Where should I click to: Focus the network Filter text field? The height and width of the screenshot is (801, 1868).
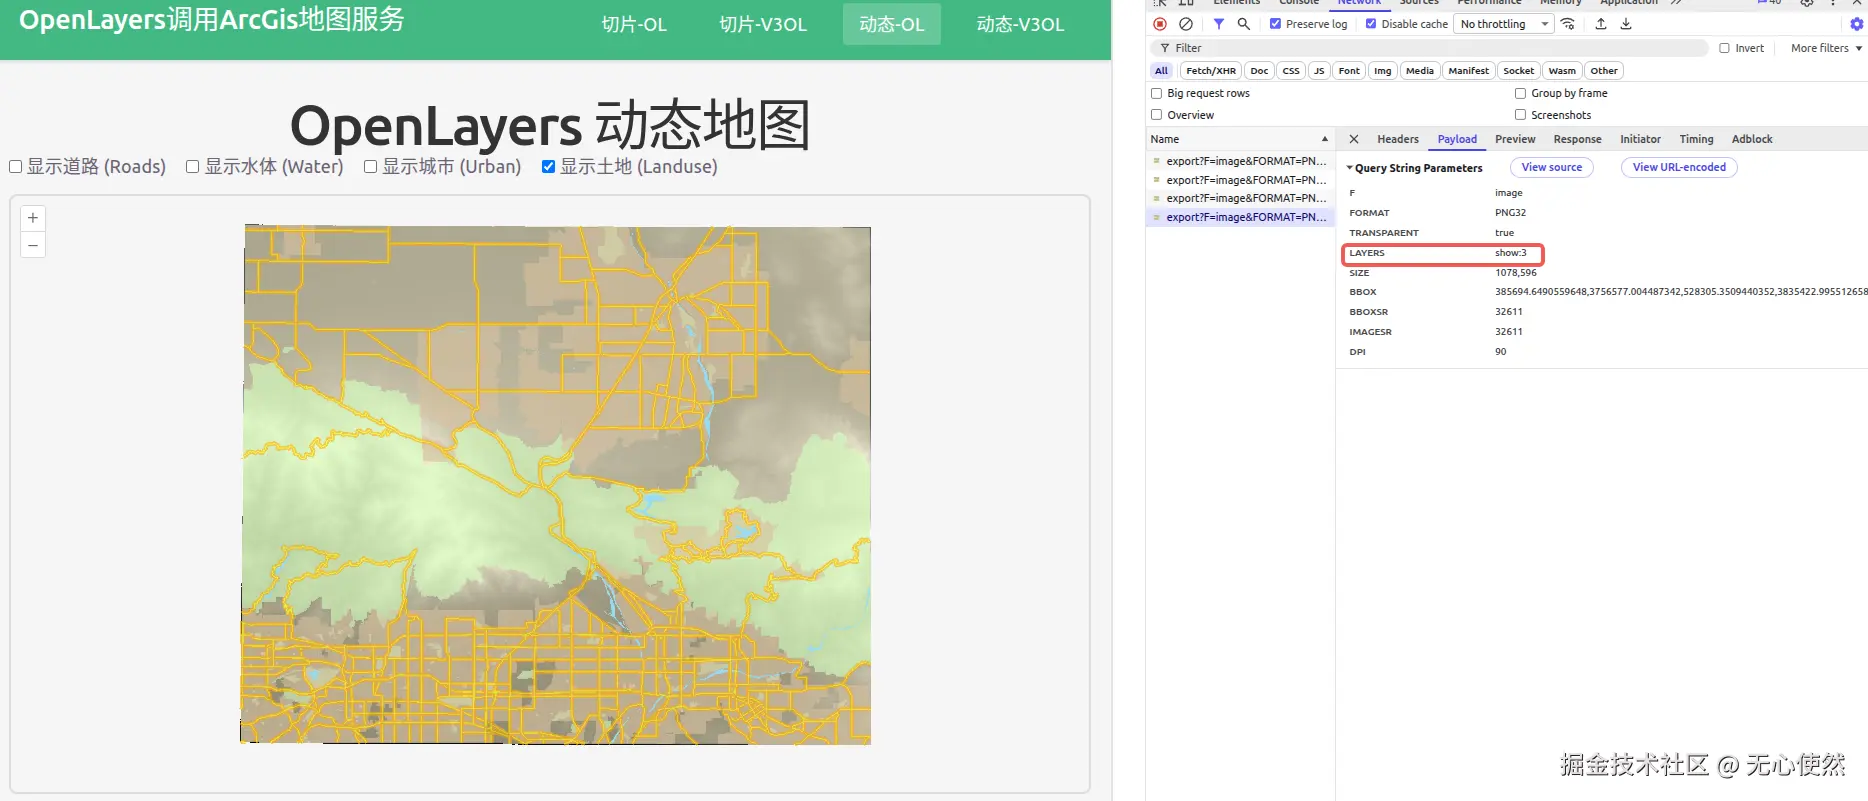(1430, 48)
